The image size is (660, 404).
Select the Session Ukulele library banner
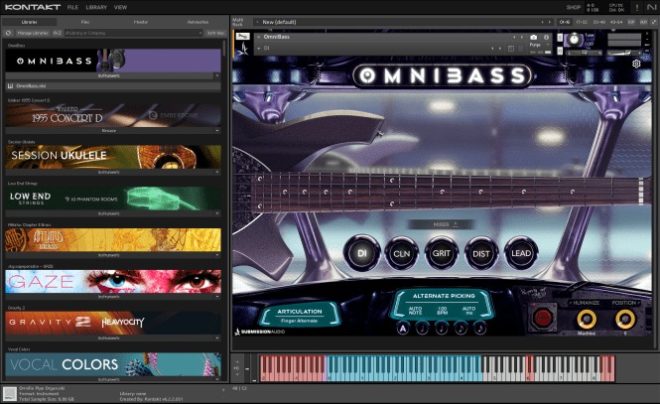pyautogui.click(x=113, y=157)
